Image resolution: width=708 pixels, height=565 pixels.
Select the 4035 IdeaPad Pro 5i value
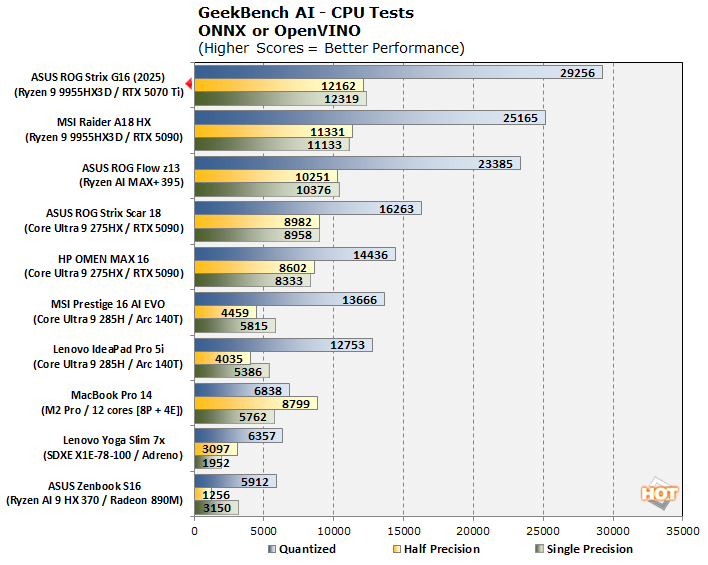(229, 359)
